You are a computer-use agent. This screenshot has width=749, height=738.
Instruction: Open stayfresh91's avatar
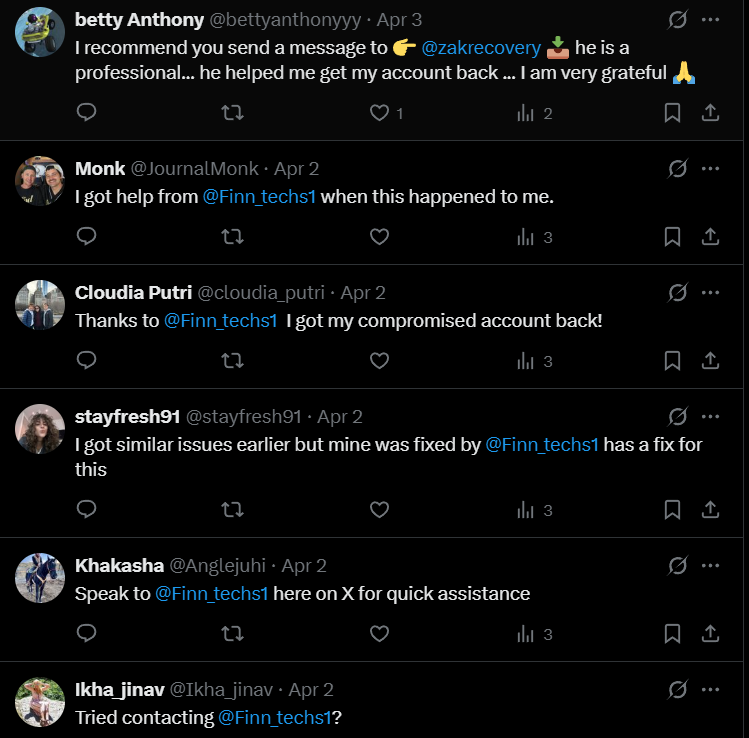[x=40, y=429]
